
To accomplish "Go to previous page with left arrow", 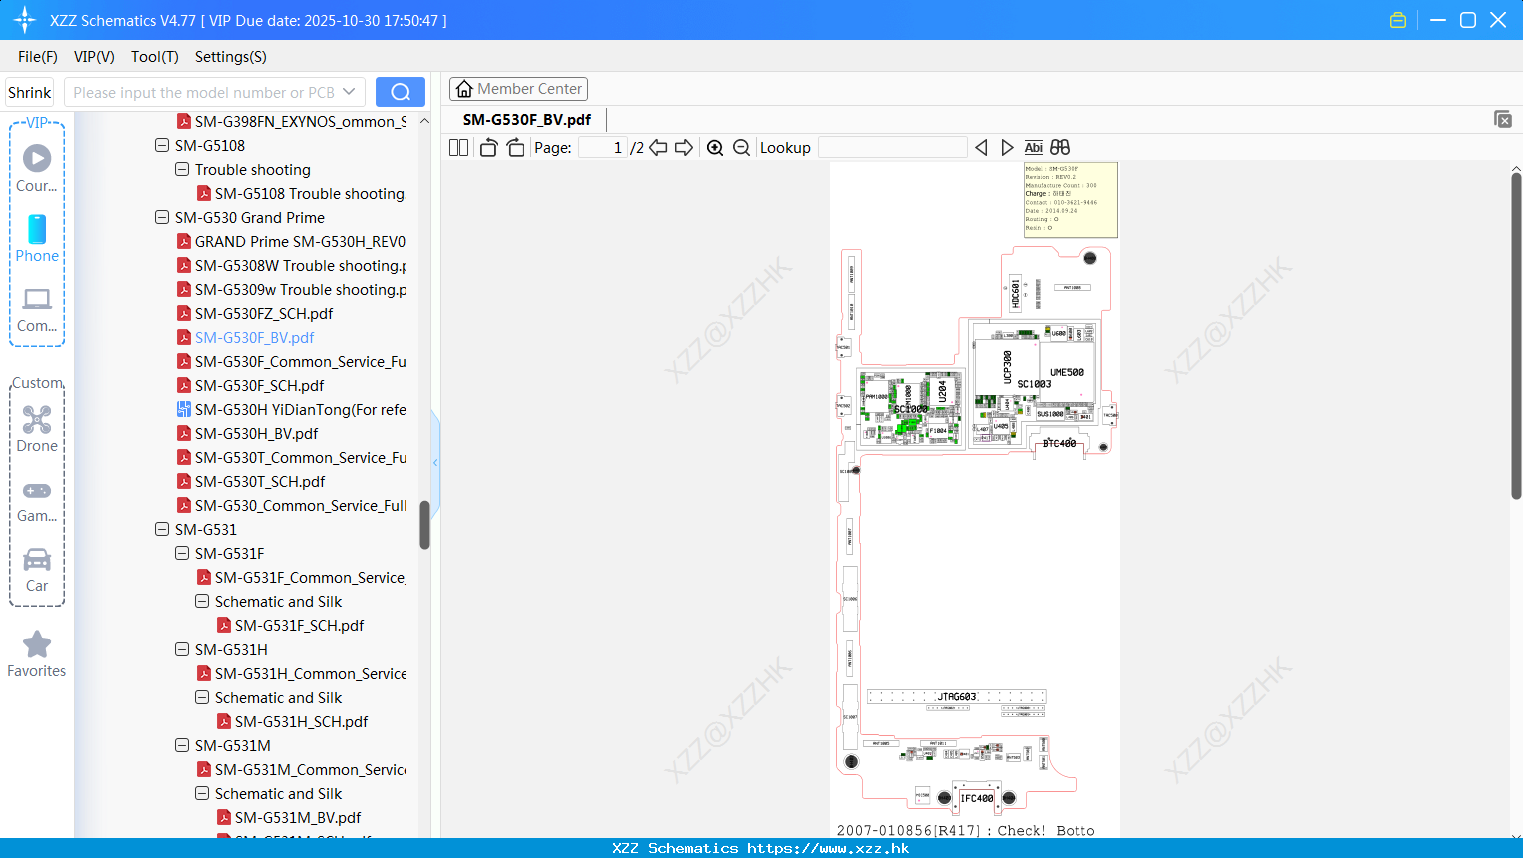I will (658, 147).
